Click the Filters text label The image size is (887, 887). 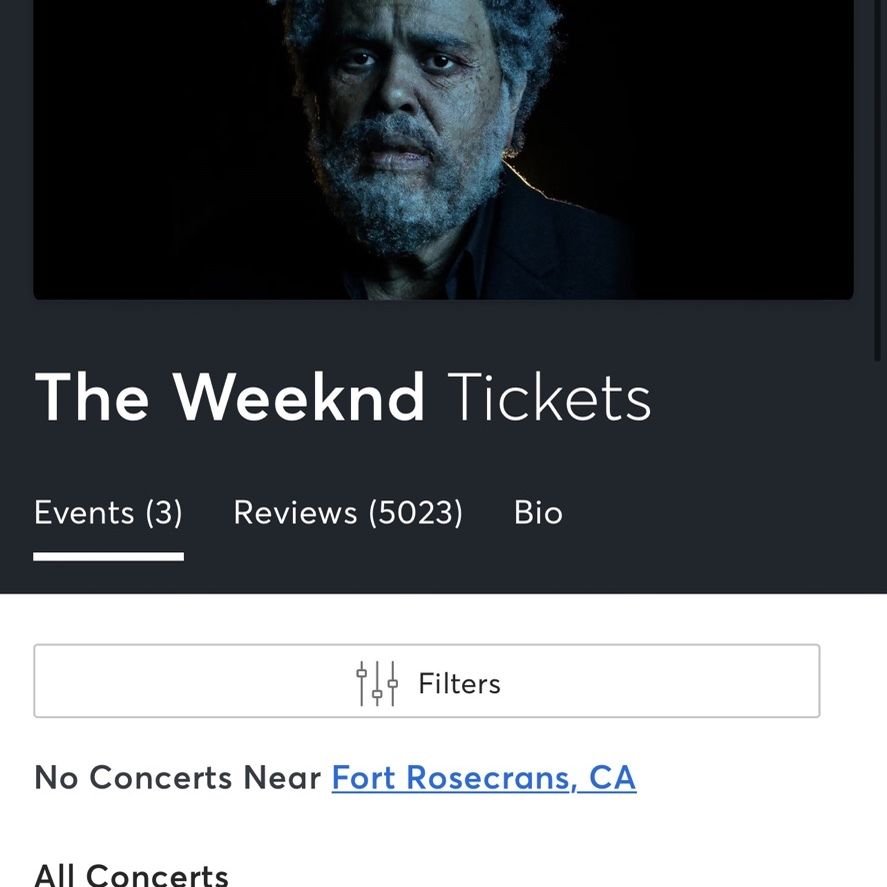pos(459,683)
